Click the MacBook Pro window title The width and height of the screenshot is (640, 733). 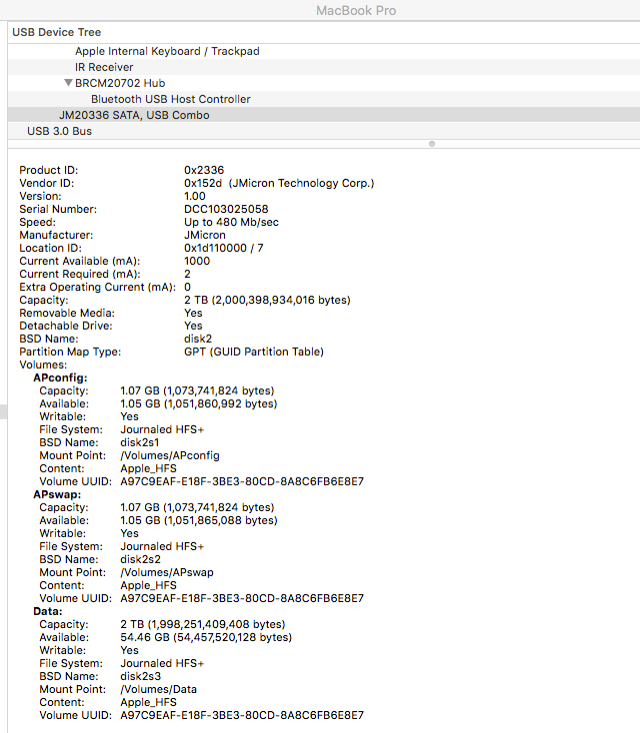[356, 10]
